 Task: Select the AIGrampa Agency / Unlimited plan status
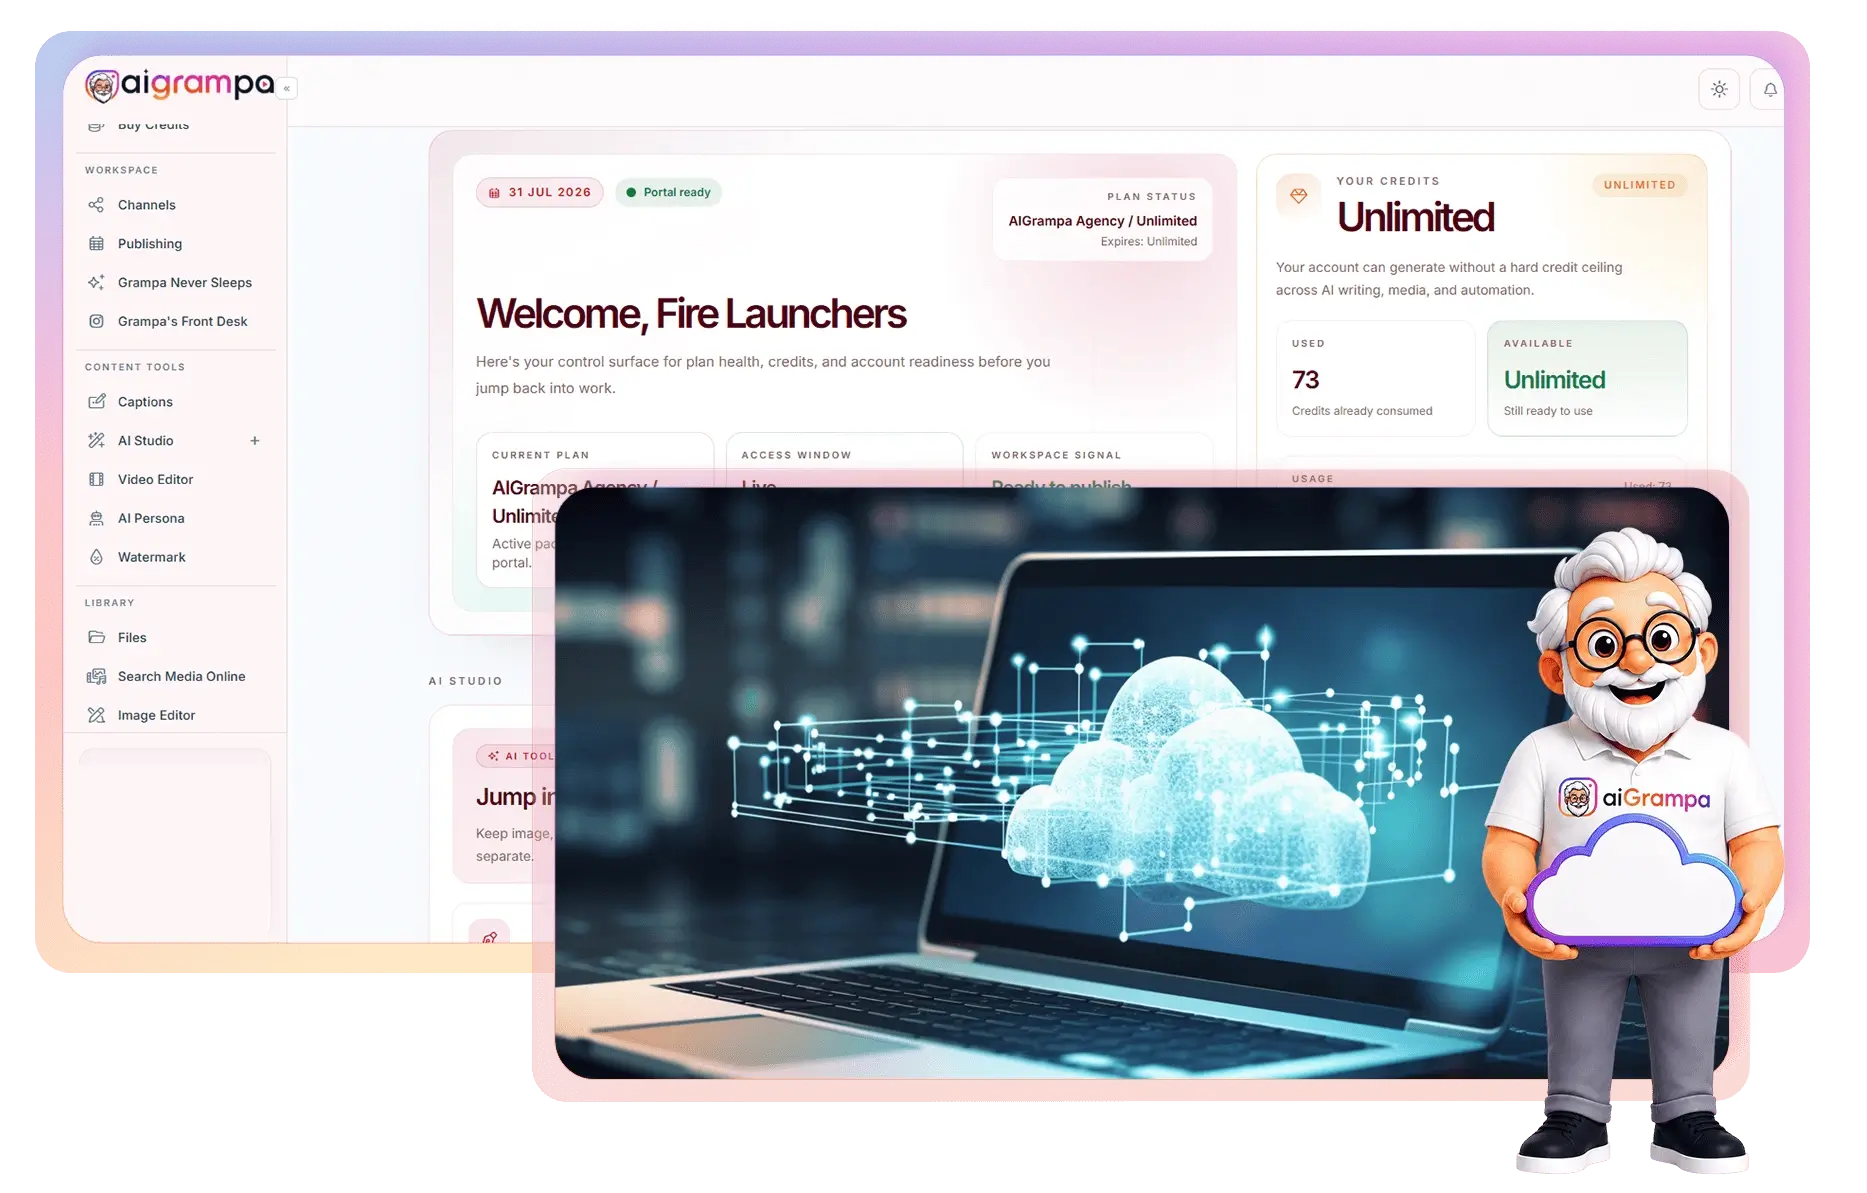[x=1102, y=221]
